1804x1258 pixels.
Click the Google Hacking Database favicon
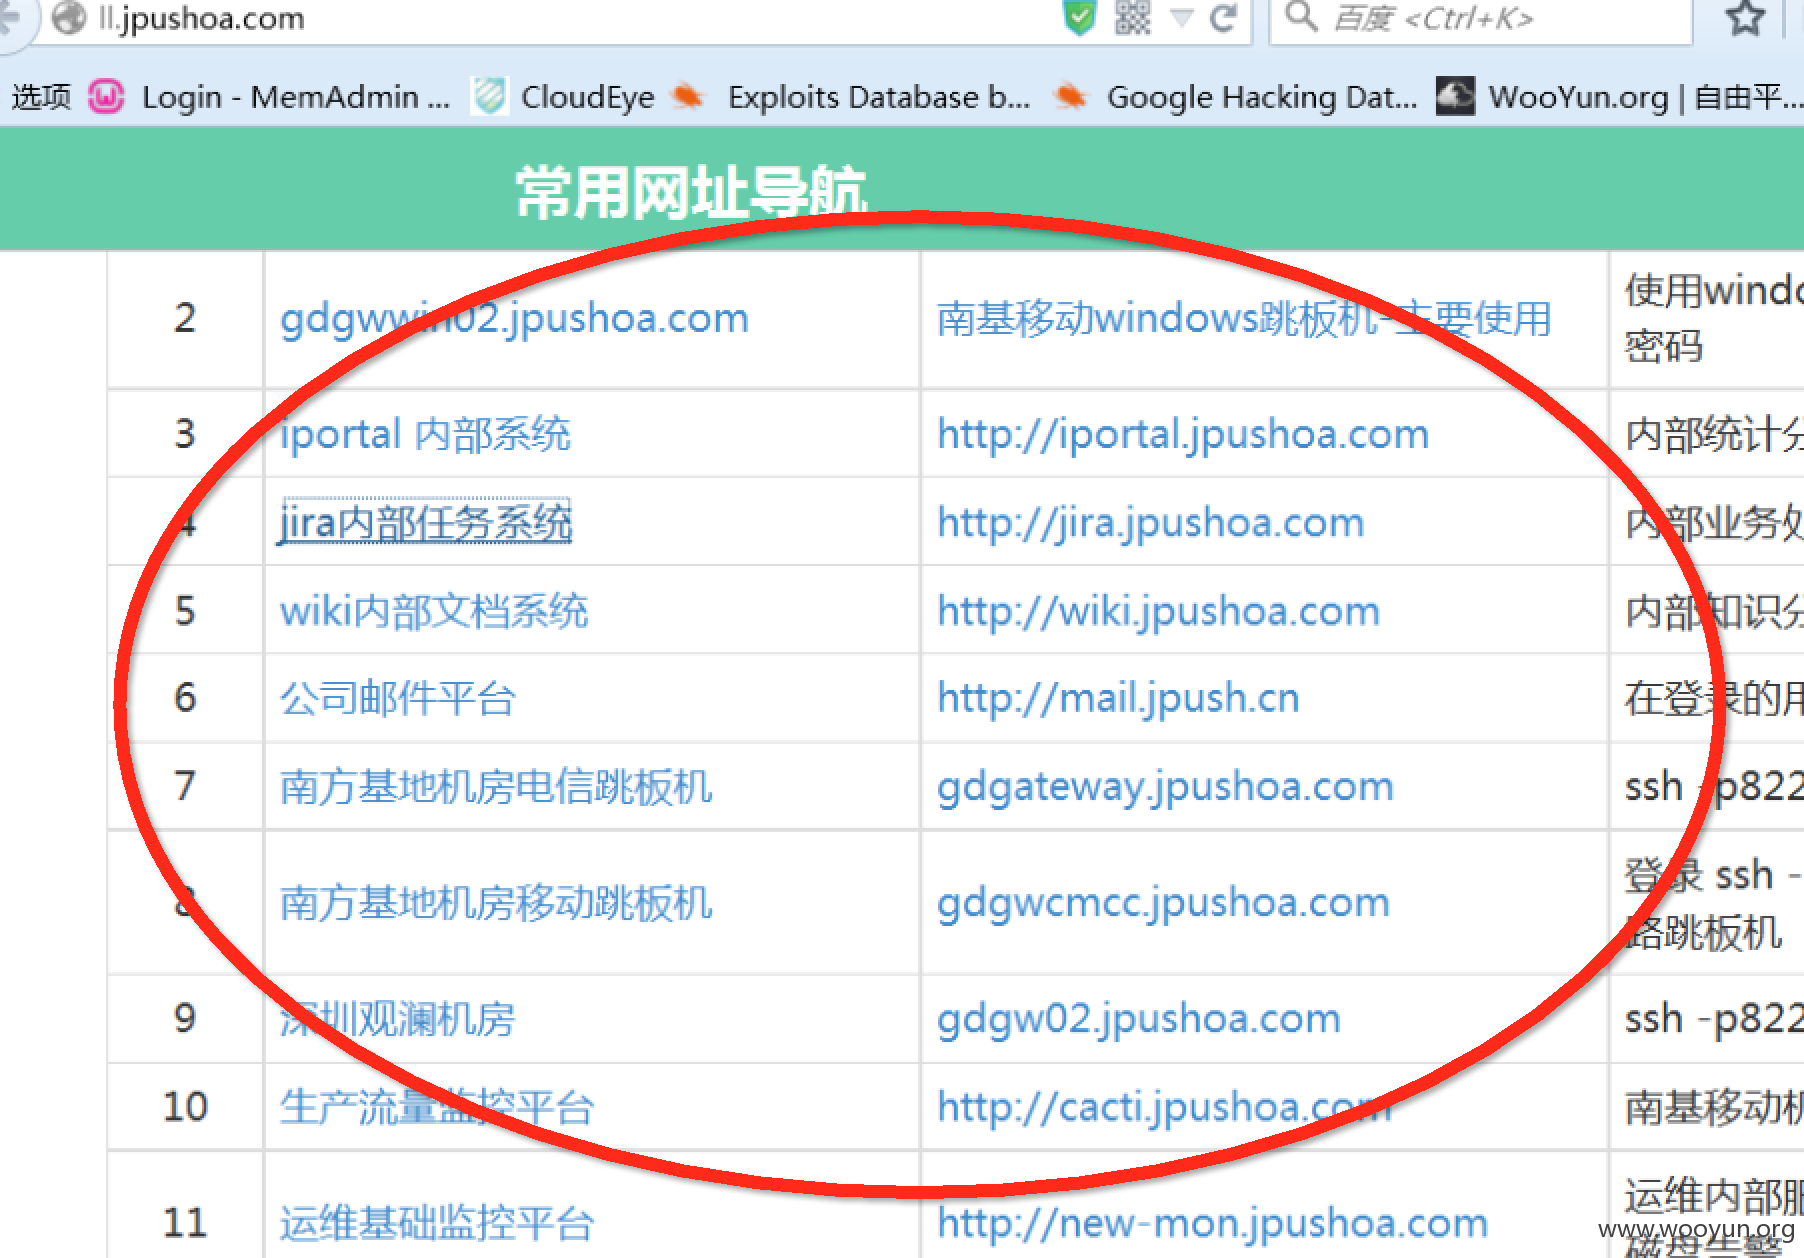(1071, 97)
